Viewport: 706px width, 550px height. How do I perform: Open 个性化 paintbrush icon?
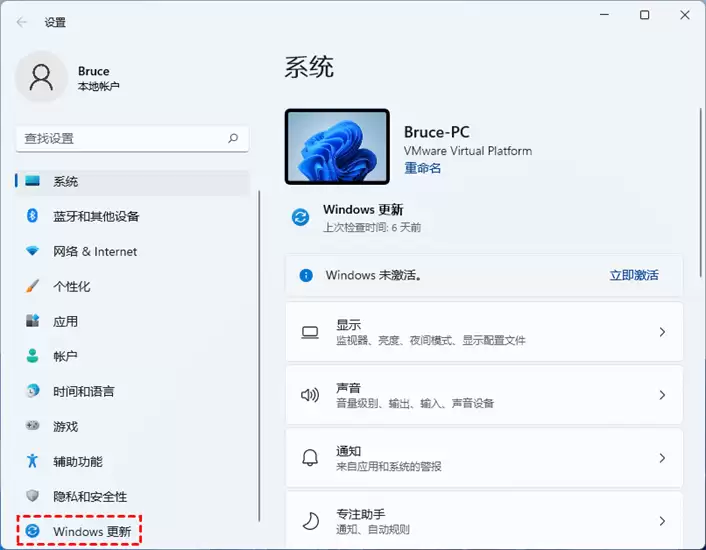point(32,286)
